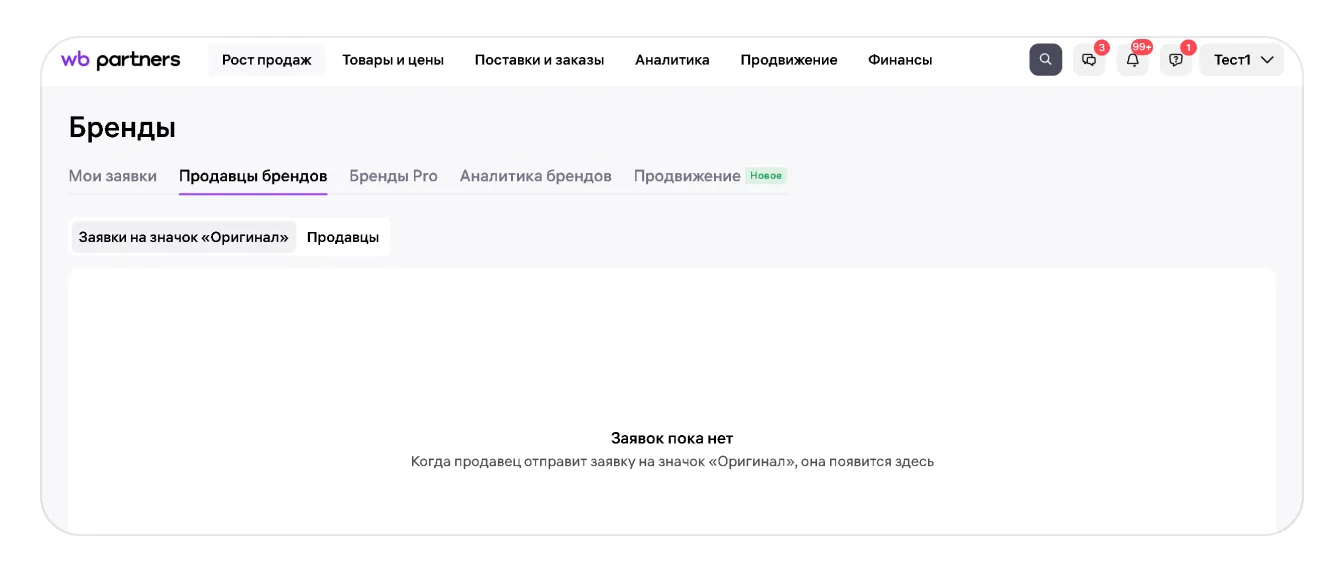This screenshot has width=1344, height=572.
Task: Open the Продвижение tab marked Новое
Action: (x=688, y=176)
